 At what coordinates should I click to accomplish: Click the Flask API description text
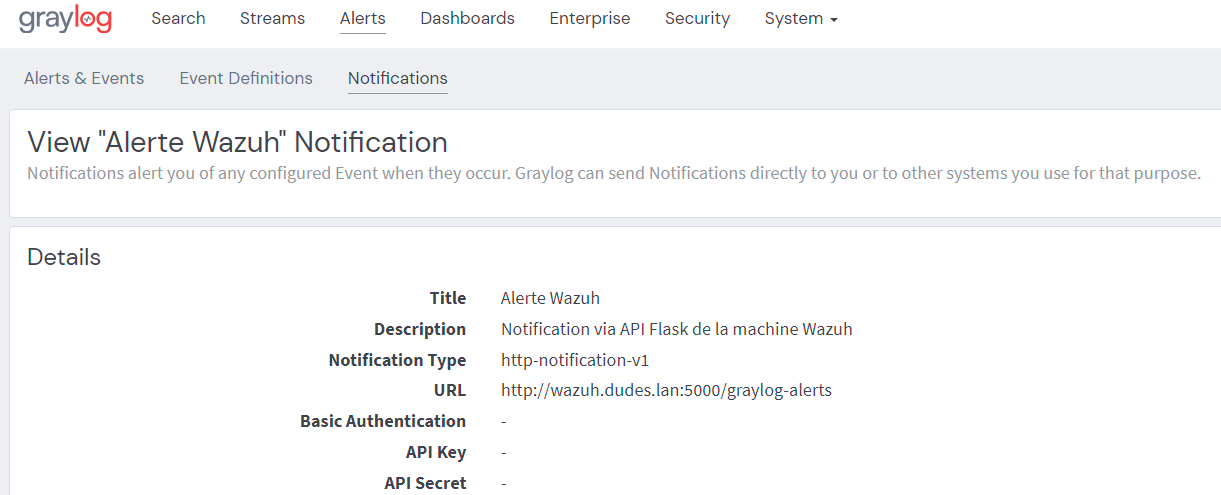tap(676, 329)
